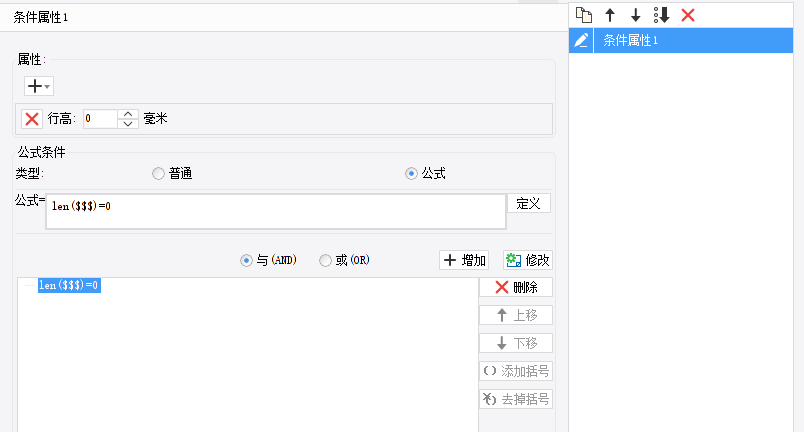Choose the 与(AND) join option
This screenshot has width=804, height=432.
click(x=268, y=260)
